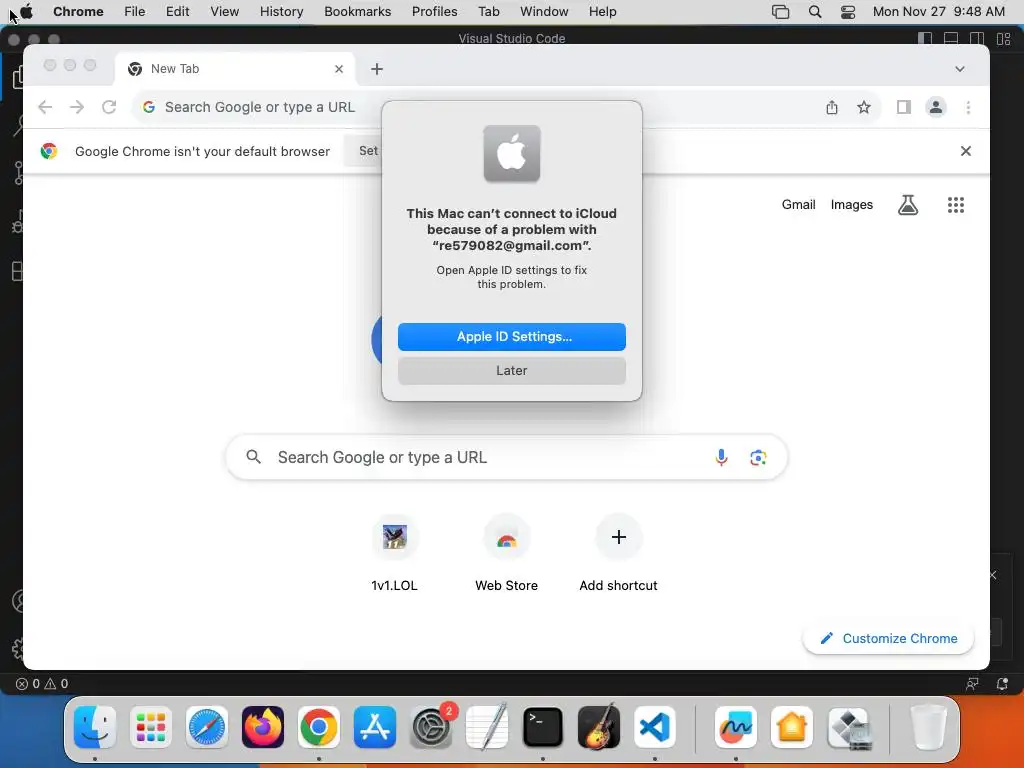Click the Chrome icon in the Dock
The image size is (1024, 768).
[319, 728]
